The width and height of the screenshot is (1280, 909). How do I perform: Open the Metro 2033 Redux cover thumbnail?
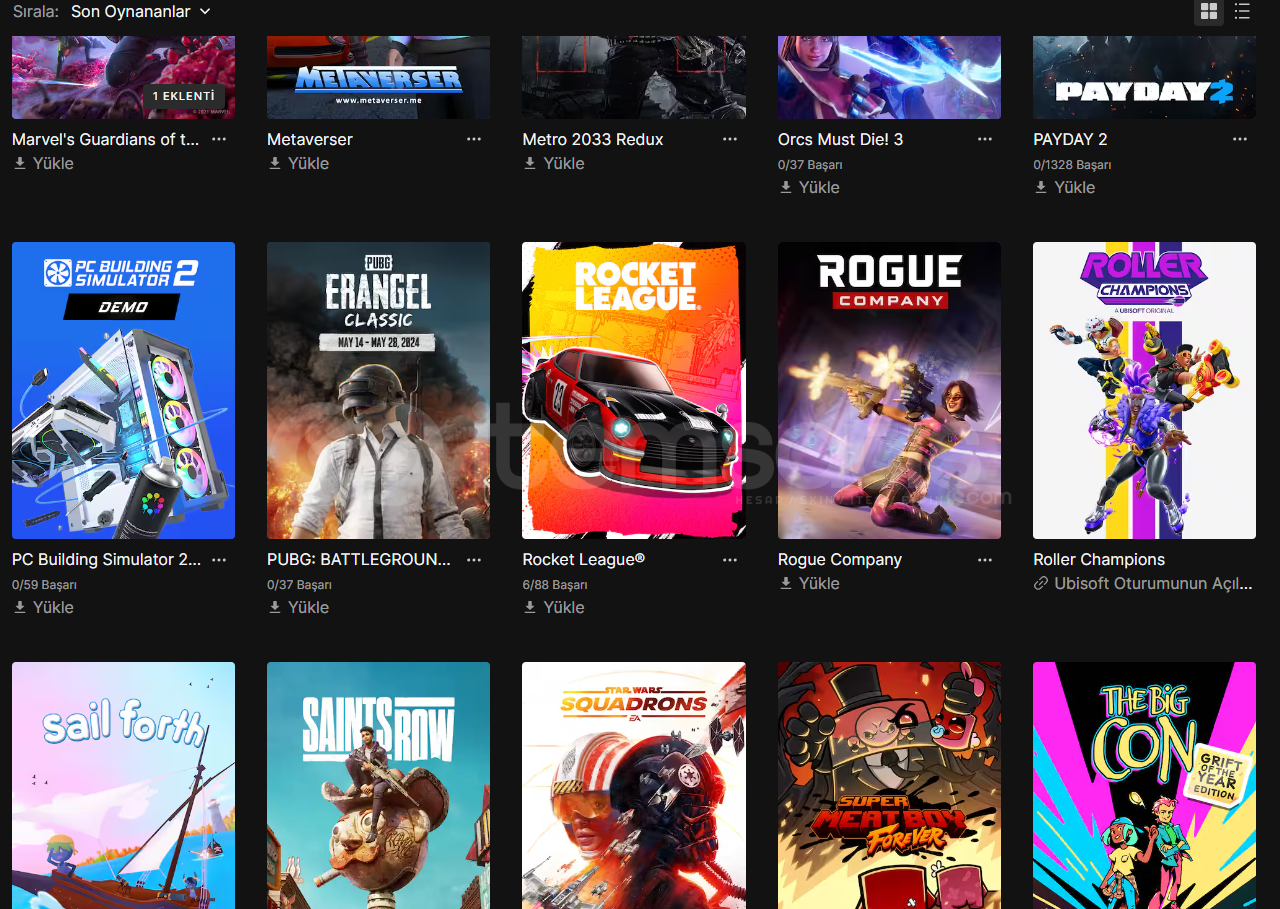634,77
